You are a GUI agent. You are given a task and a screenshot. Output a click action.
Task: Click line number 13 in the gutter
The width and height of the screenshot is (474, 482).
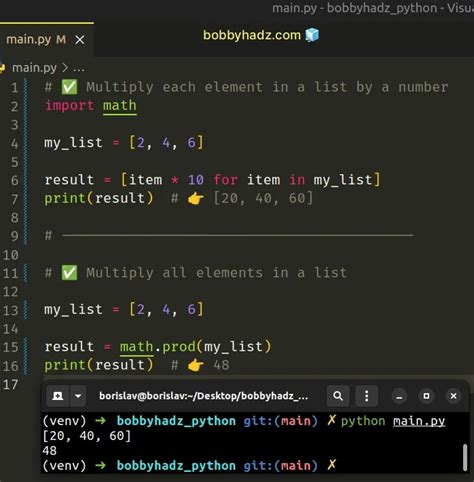pyautogui.click(x=10, y=310)
